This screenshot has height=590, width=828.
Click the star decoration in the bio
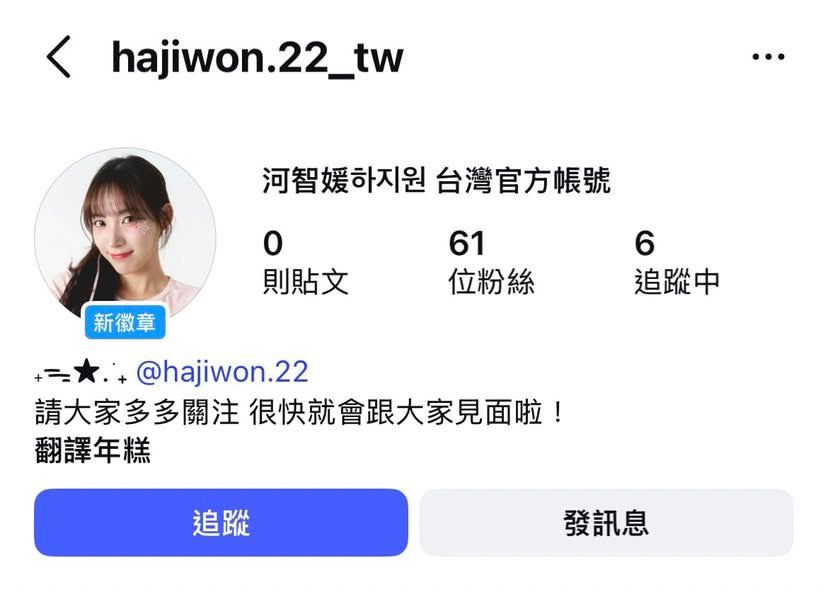(86, 370)
